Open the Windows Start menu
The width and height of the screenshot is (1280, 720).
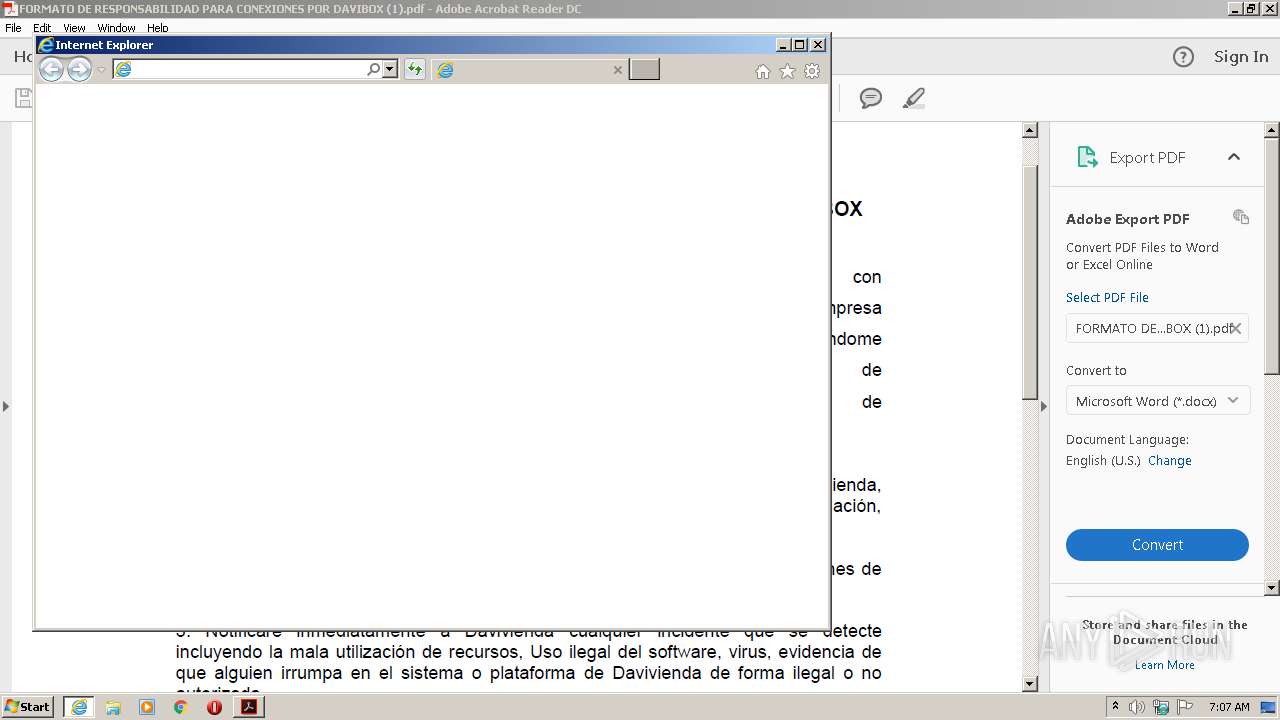coord(28,707)
